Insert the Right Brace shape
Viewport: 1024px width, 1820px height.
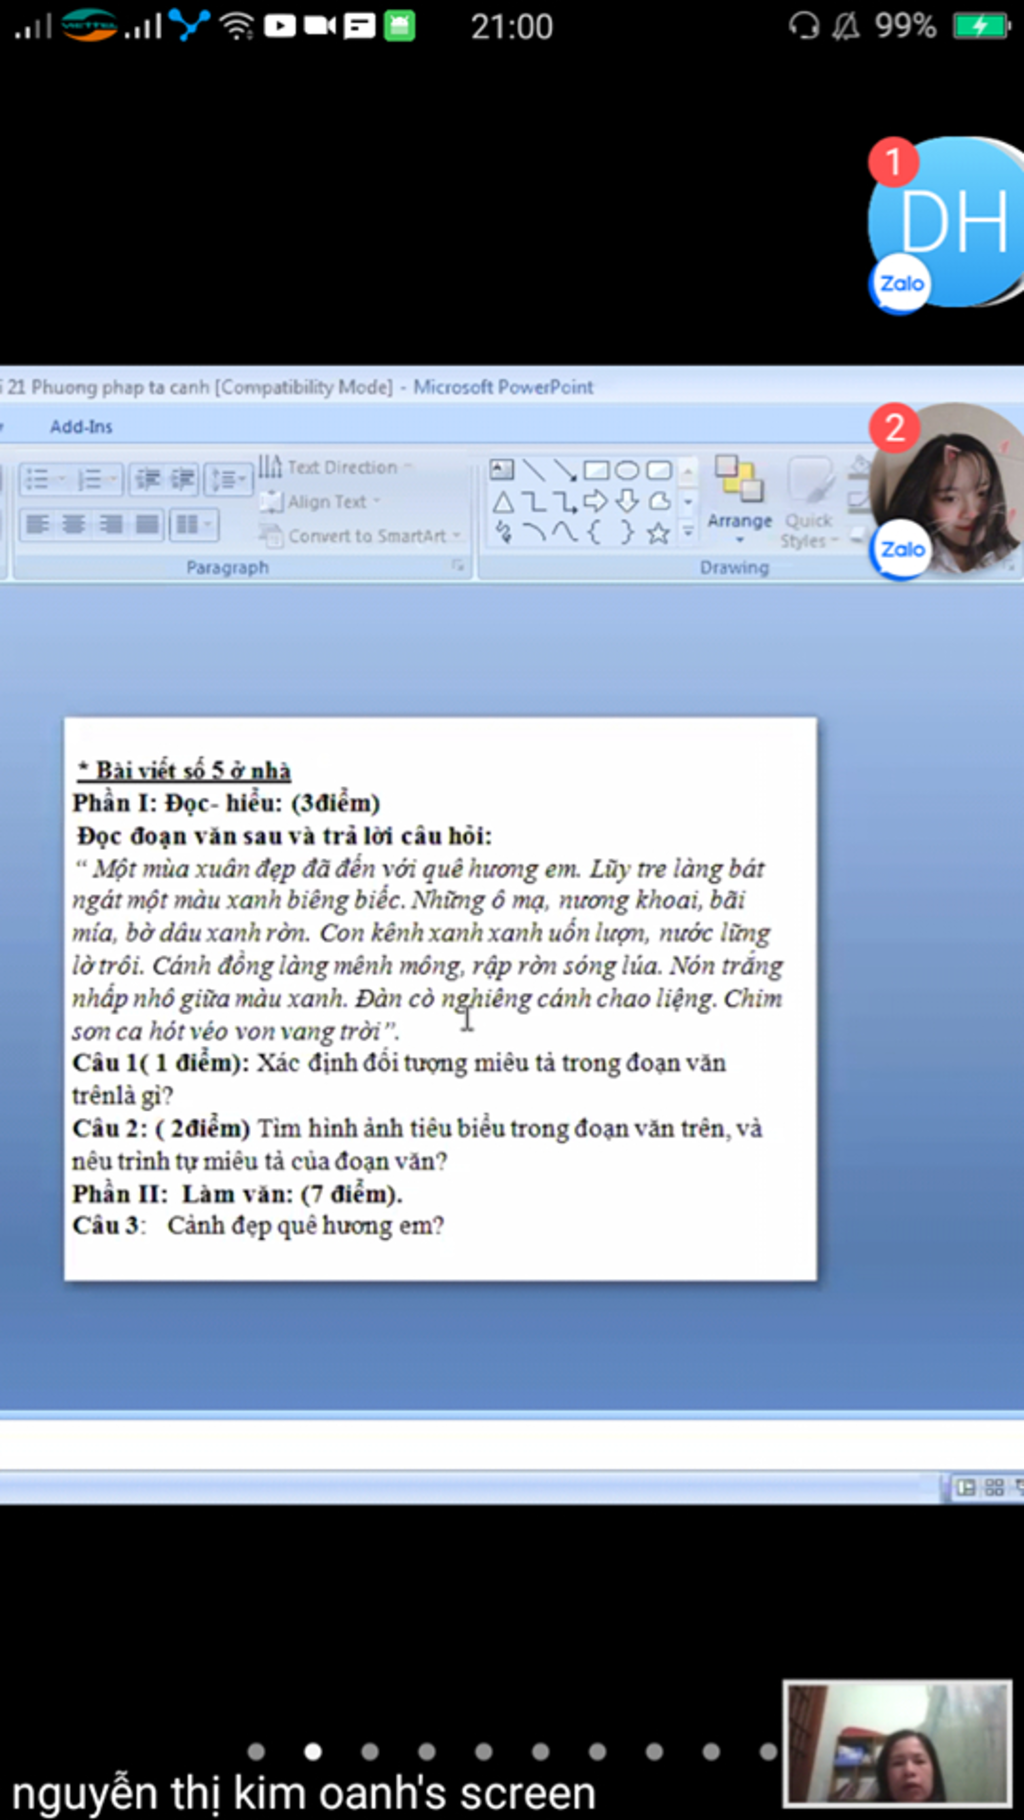coord(627,533)
